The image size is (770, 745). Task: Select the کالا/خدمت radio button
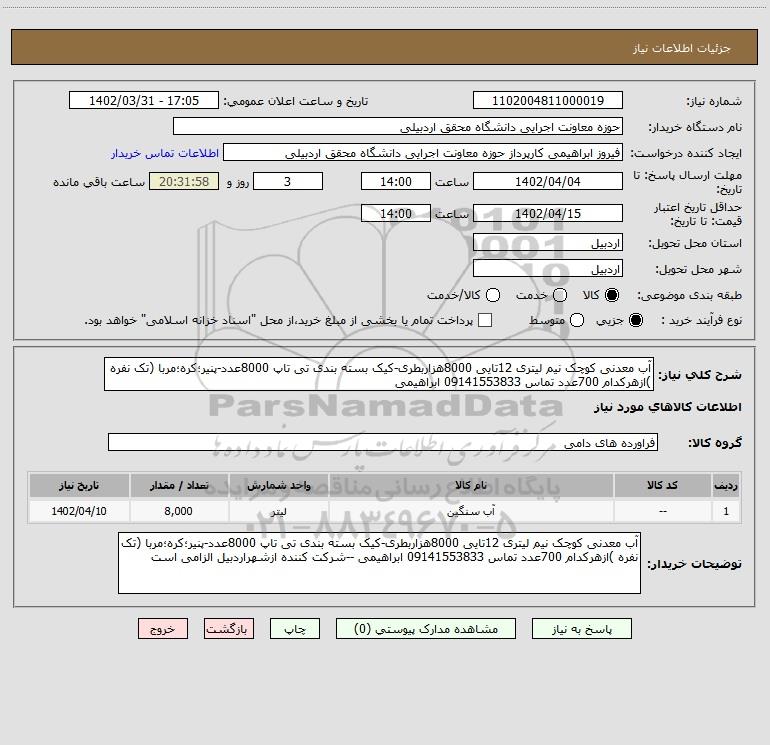pyautogui.click(x=493, y=295)
